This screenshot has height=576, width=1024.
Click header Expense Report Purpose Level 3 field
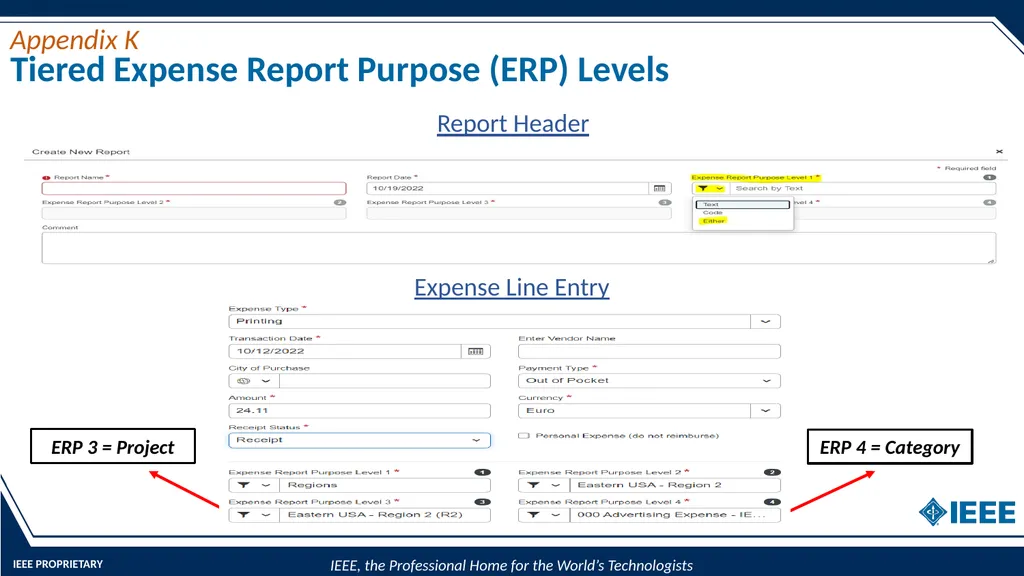pyautogui.click(x=519, y=213)
